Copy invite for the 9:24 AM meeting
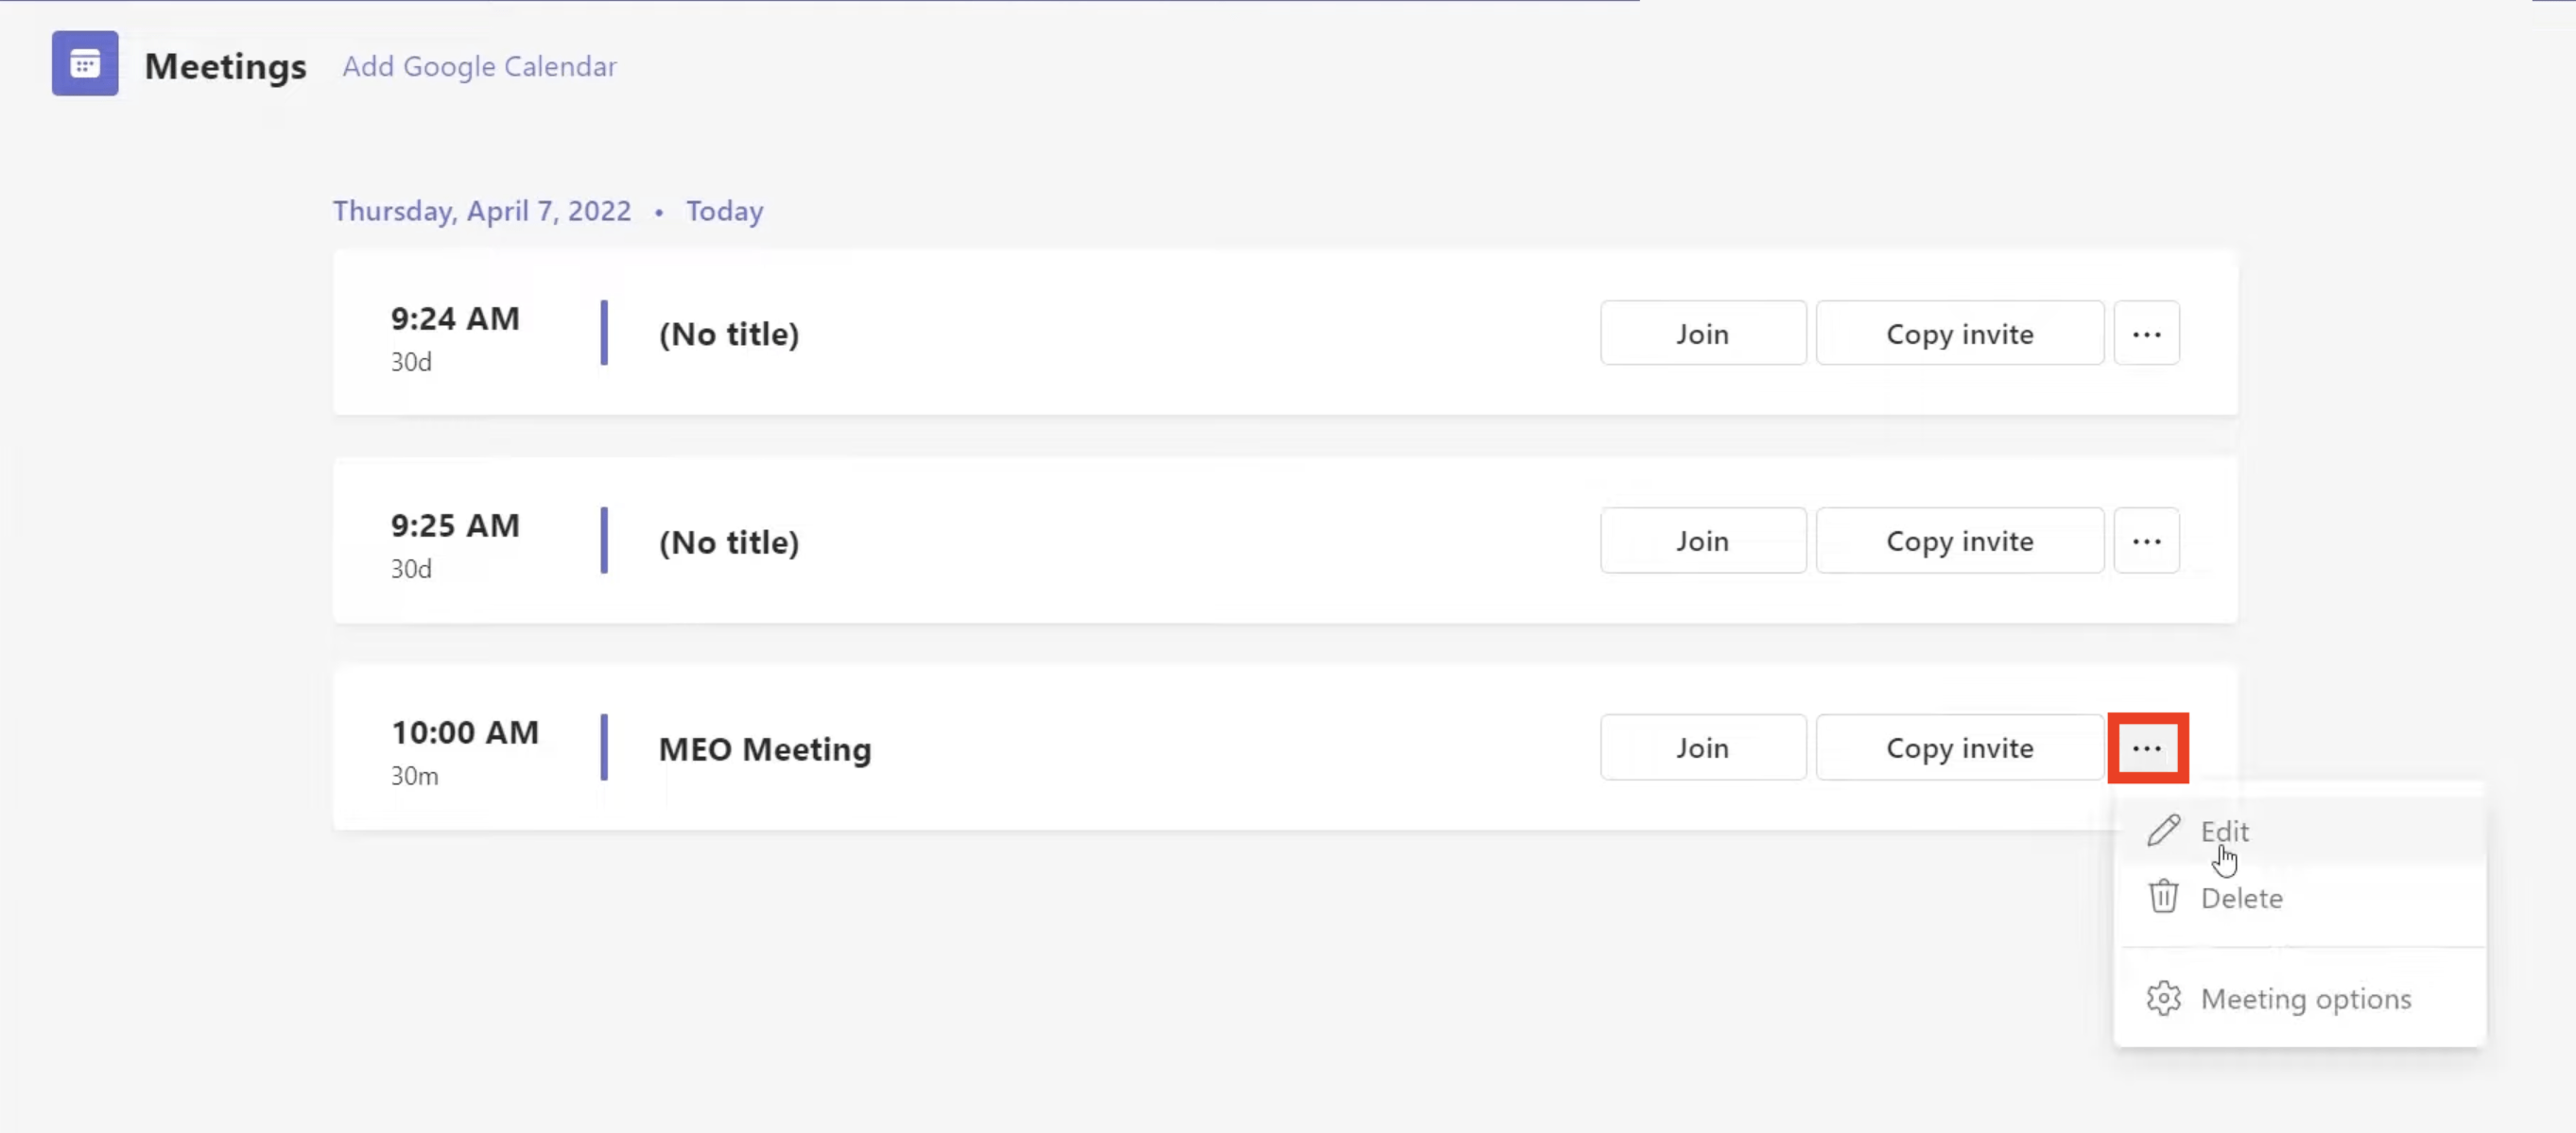Screen dimensions: 2576x1133 click(x=1959, y=333)
